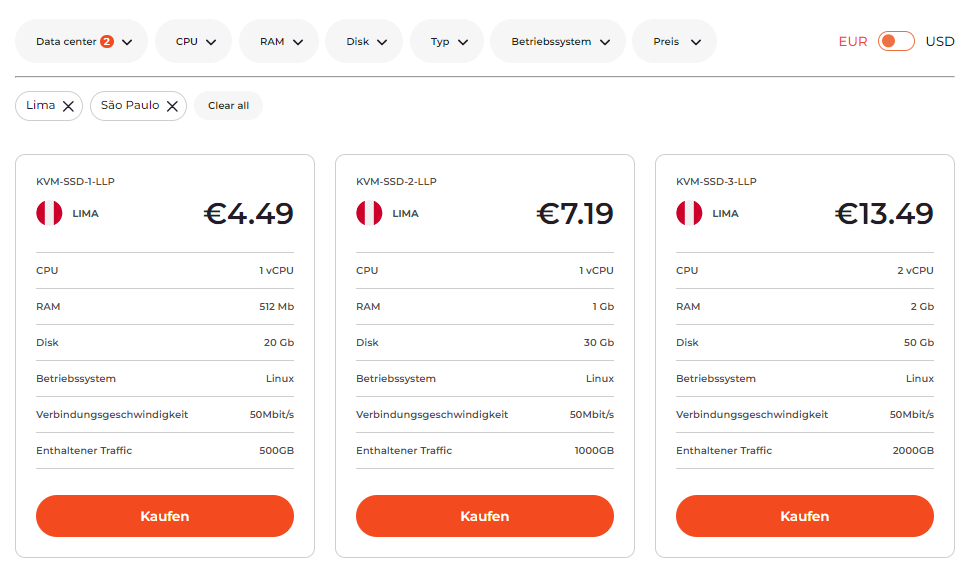Expand the RAM filter dropdown
The height and width of the screenshot is (572, 973).
(x=279, y=41)
